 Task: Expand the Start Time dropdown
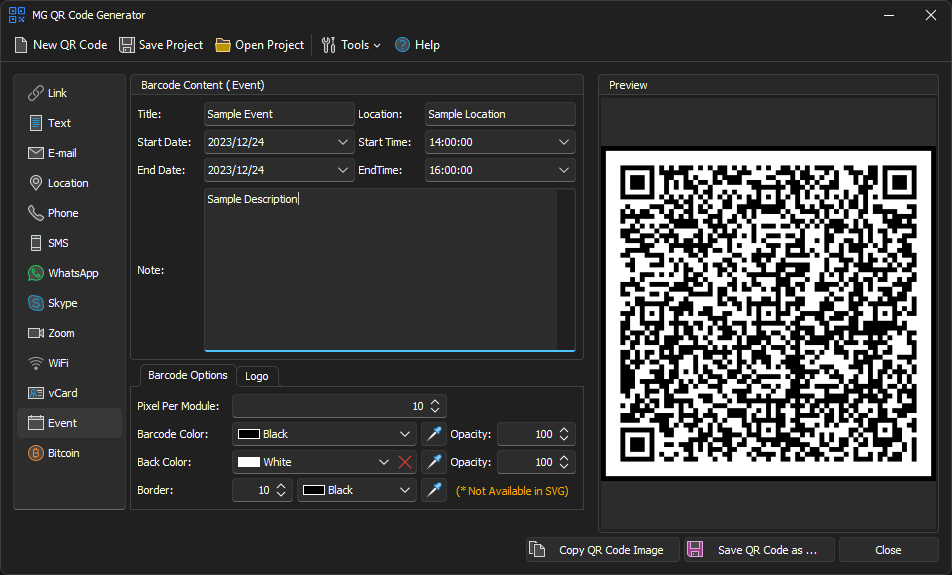(563, 142)
